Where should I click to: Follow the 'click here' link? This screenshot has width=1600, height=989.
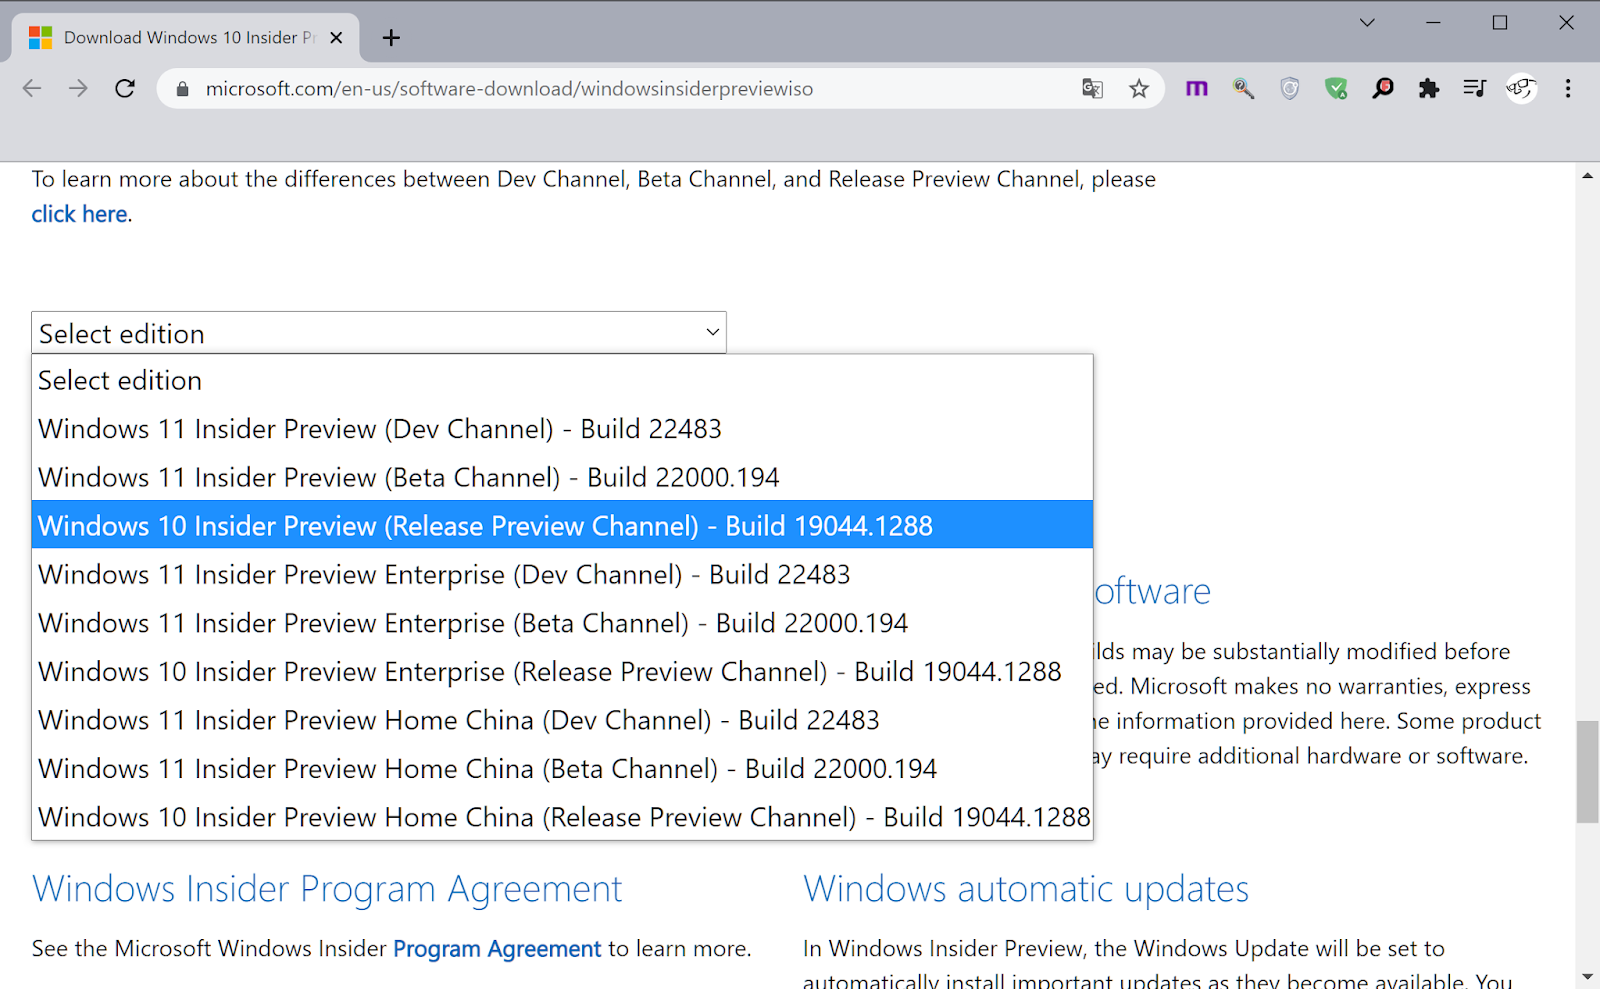coord(79,214)
